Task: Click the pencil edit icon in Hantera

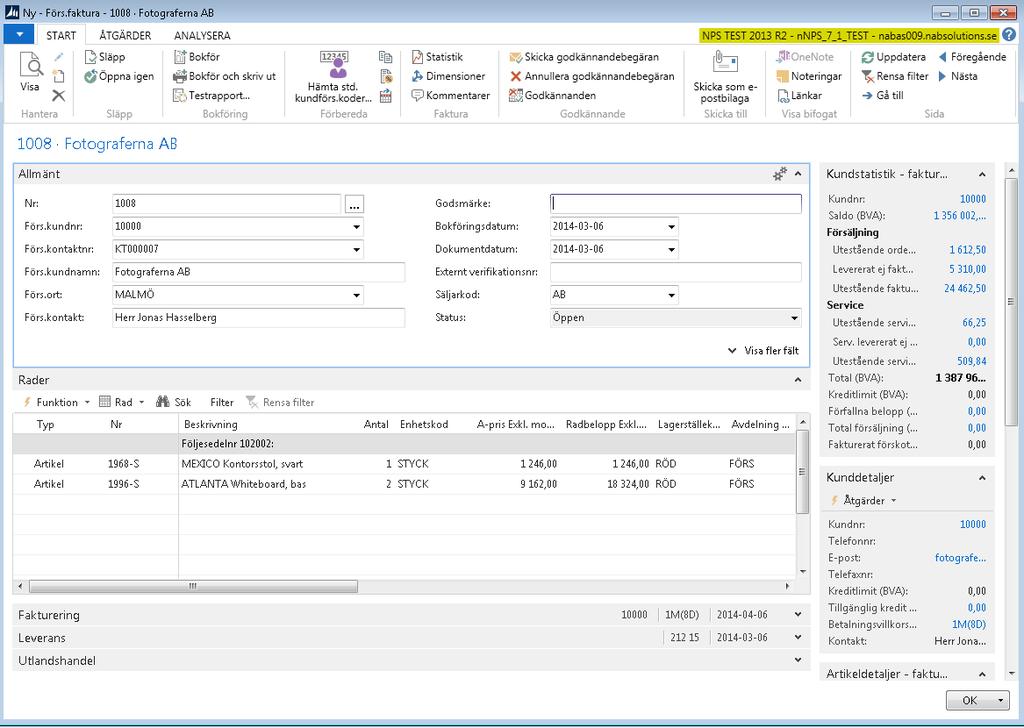Action: pyautogui.click(x=59, y=57)
